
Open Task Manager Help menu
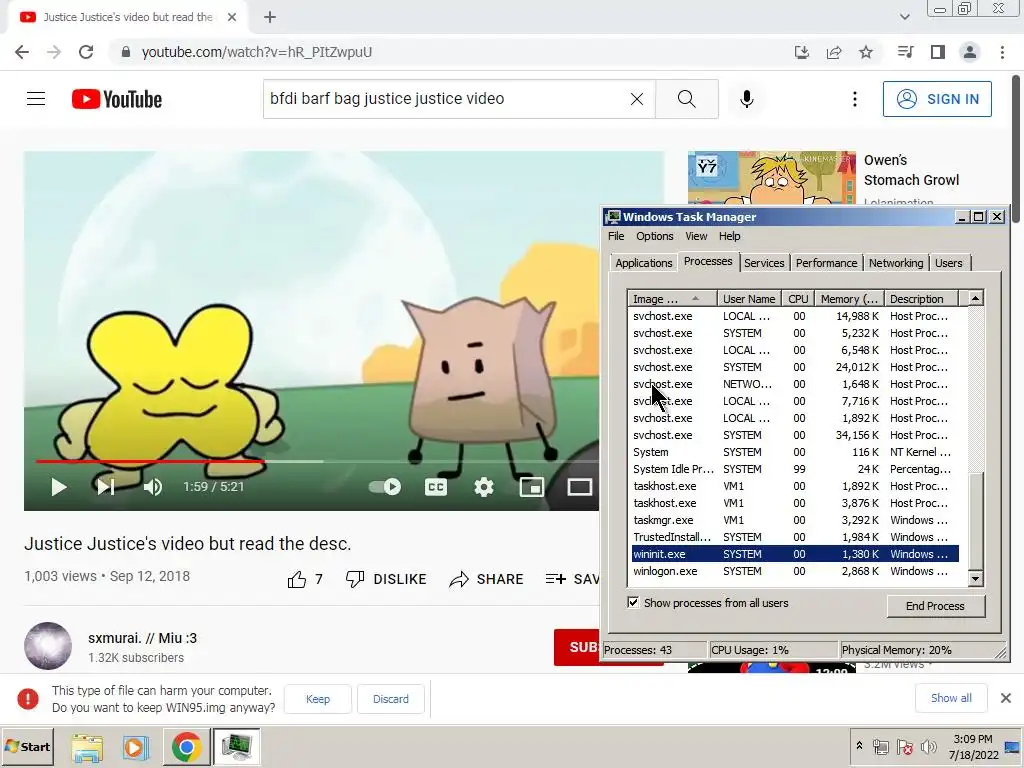(x=729, y=236)
